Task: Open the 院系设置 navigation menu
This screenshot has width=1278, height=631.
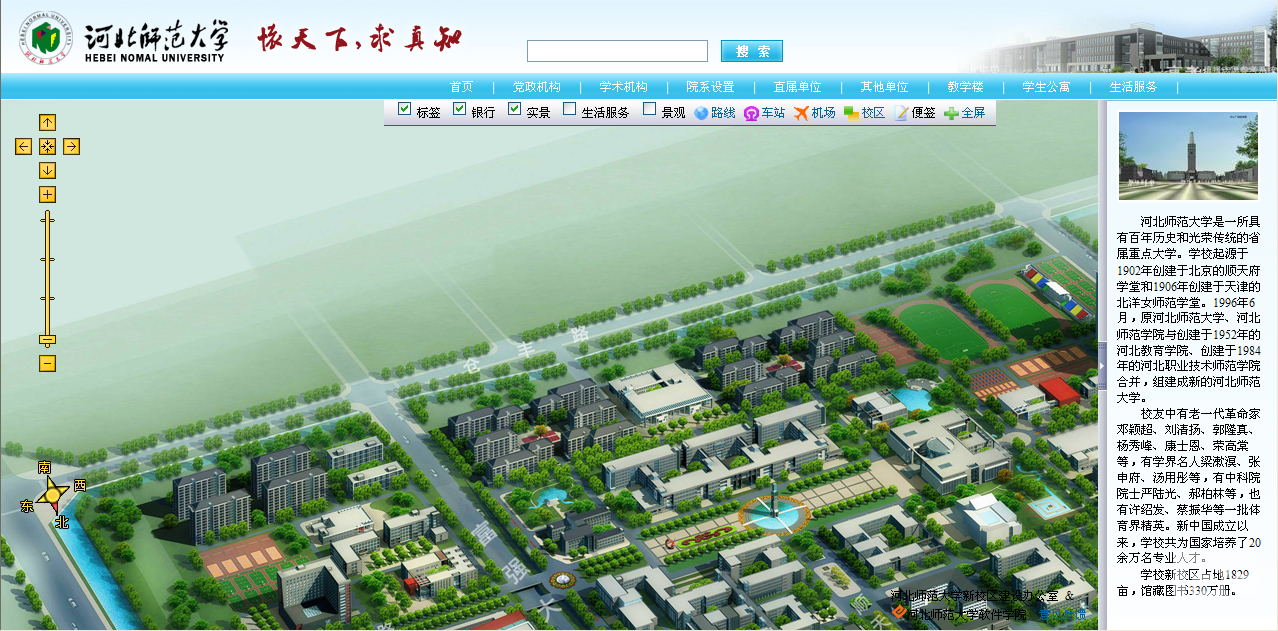Action: click(710, 87)
